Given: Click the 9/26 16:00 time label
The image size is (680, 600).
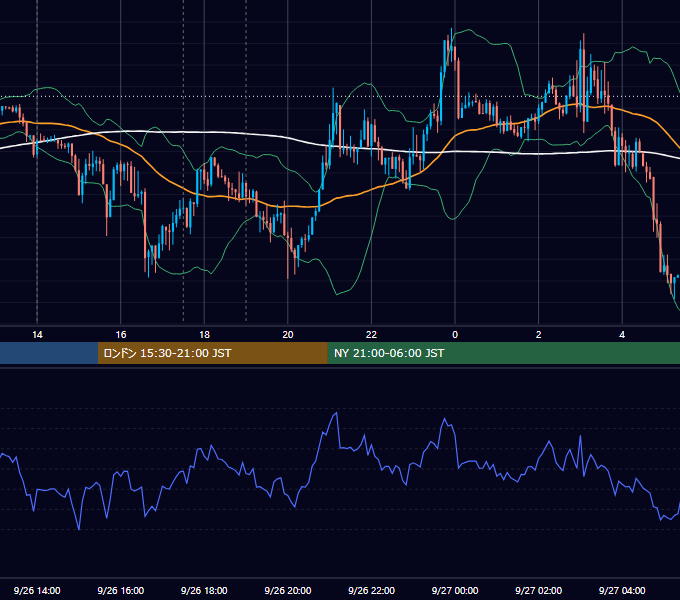Looking at the screenshot, I should 121,590.
